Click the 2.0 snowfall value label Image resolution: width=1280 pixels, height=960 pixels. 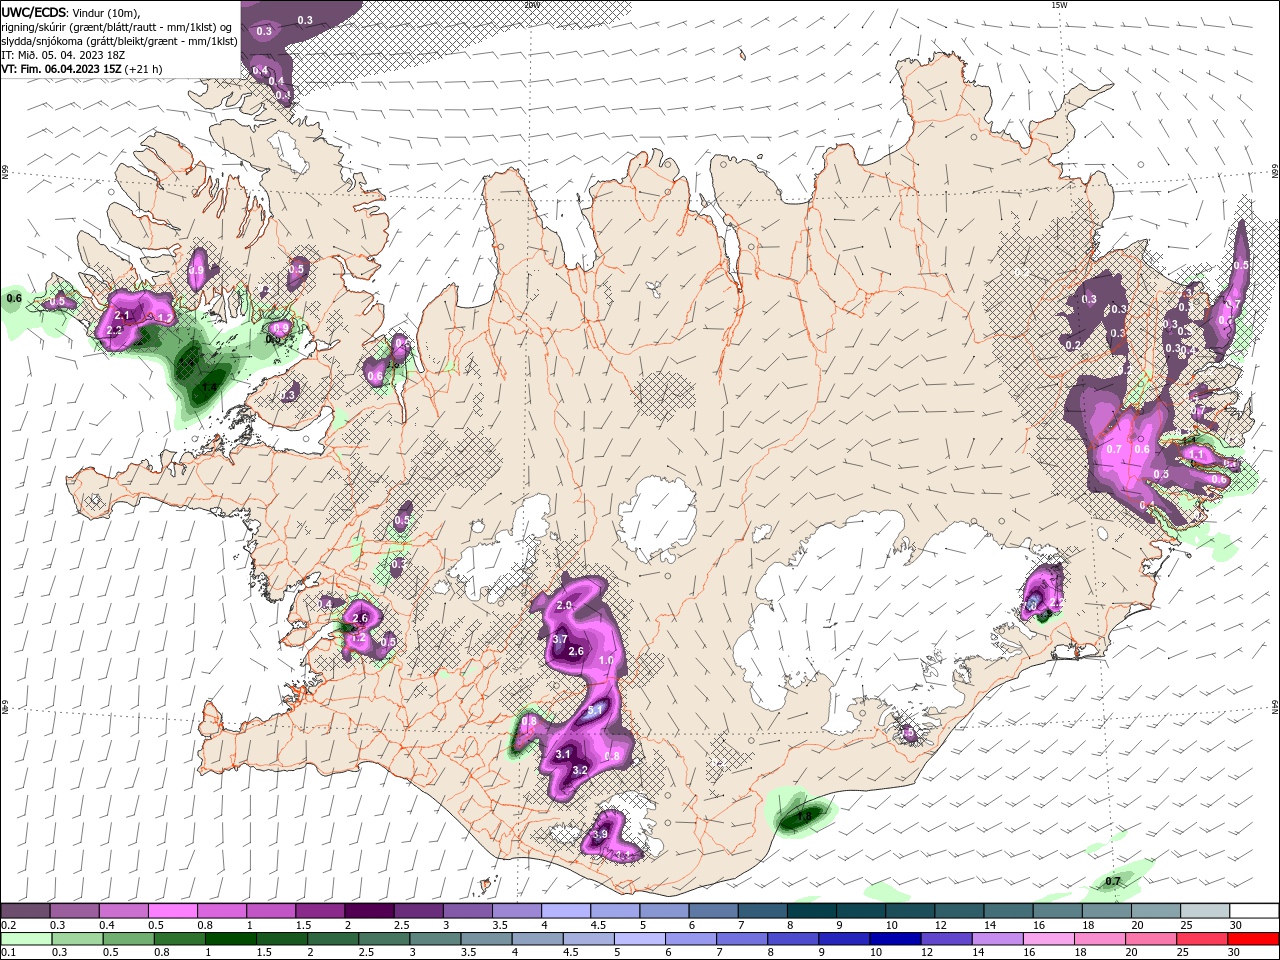[564, 606]
